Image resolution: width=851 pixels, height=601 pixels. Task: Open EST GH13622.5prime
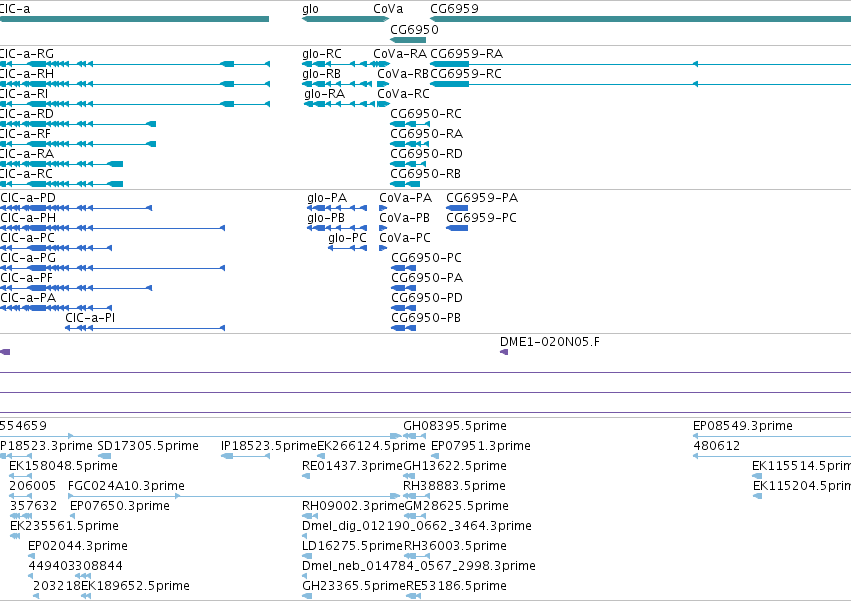[409, 476]
